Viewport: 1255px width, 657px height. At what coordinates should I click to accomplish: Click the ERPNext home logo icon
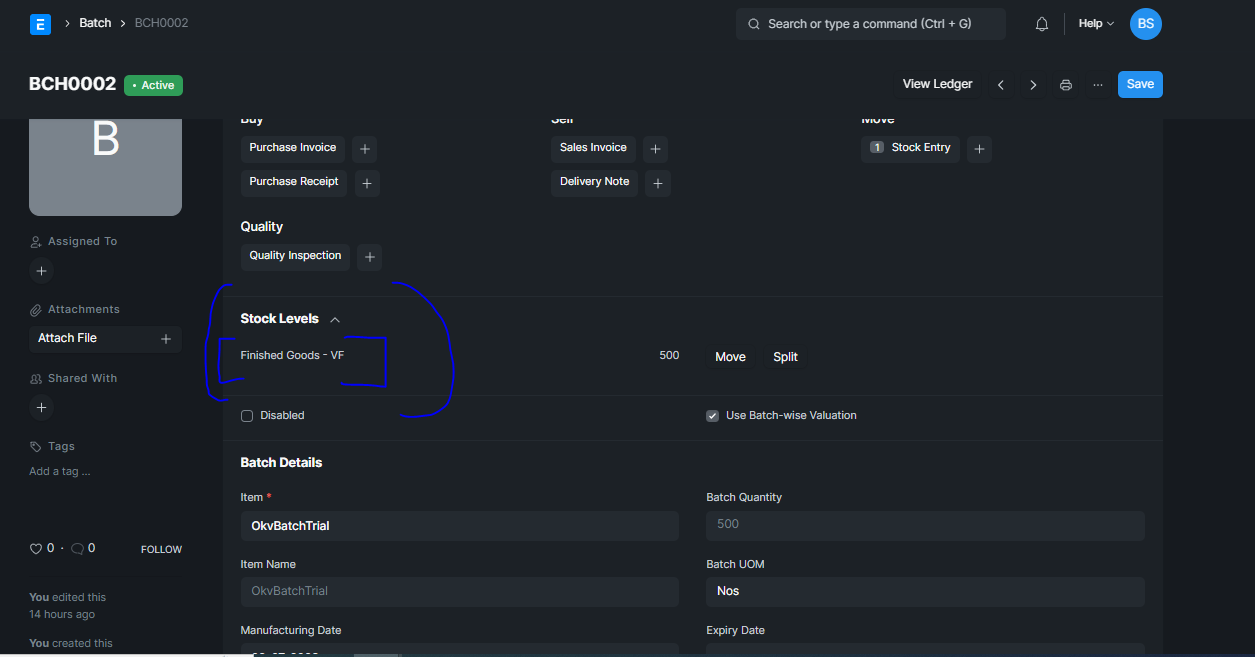pos(40,25)
